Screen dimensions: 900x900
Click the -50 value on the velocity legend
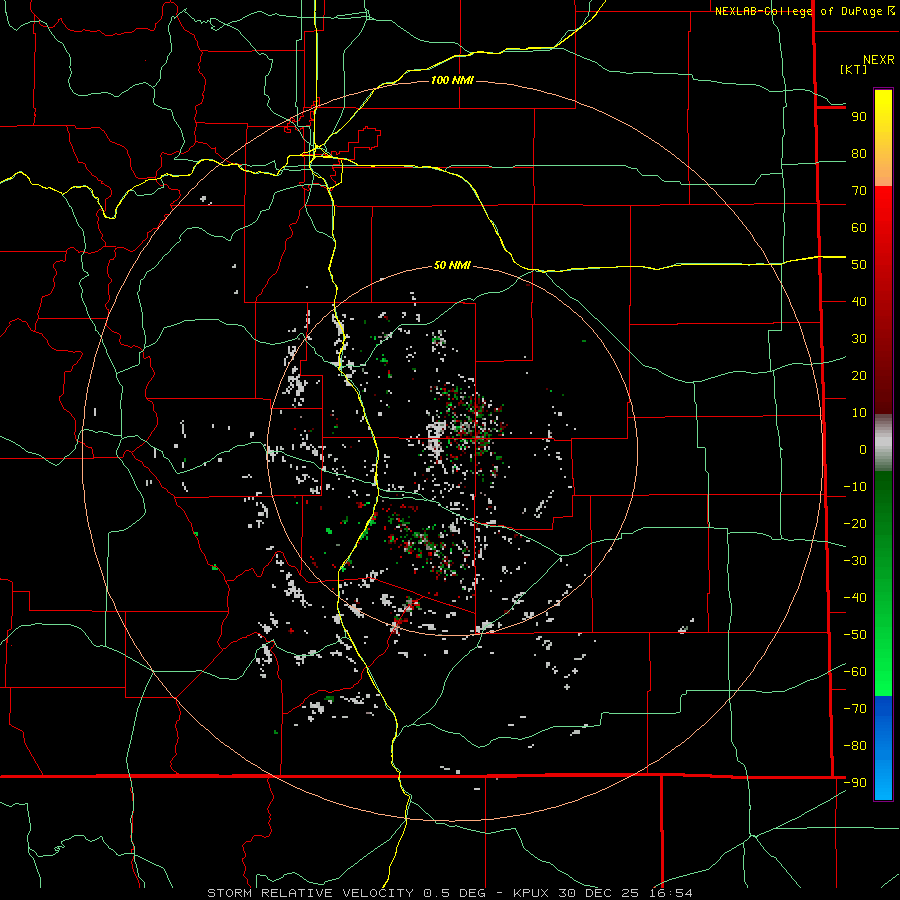pyautogui.click(x=855, y=635)
